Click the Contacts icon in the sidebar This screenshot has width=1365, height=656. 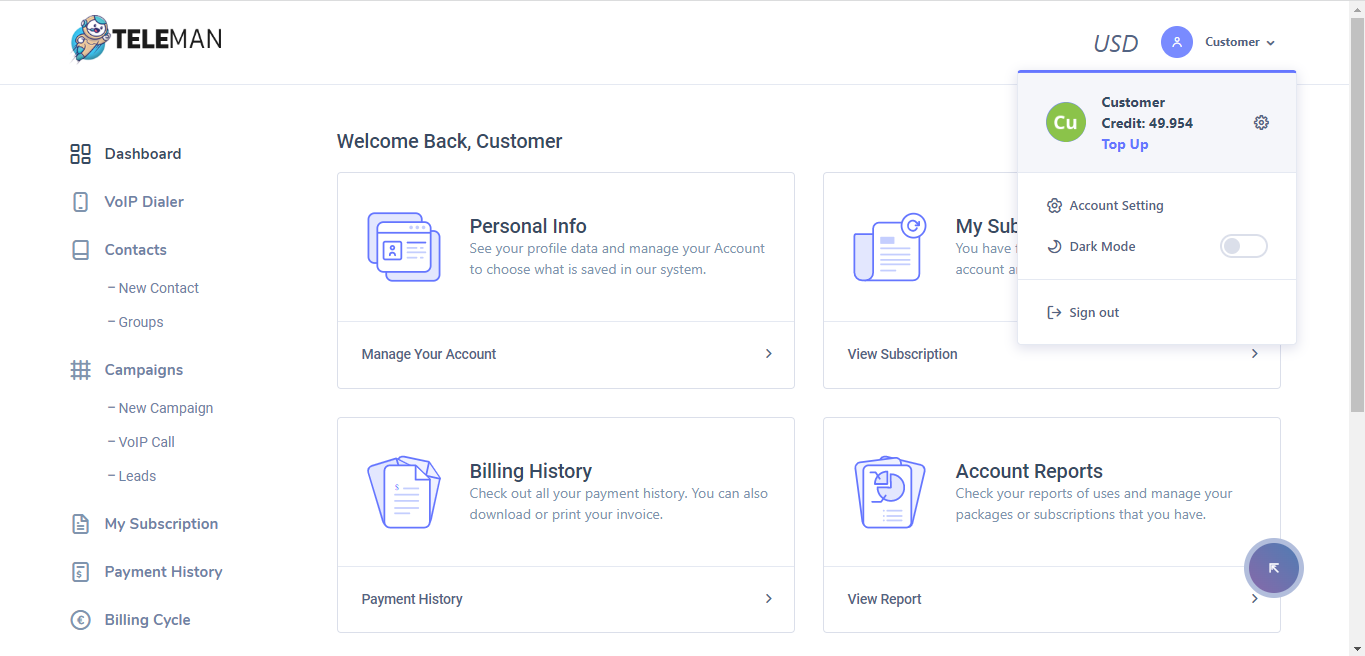pos(80,249)
